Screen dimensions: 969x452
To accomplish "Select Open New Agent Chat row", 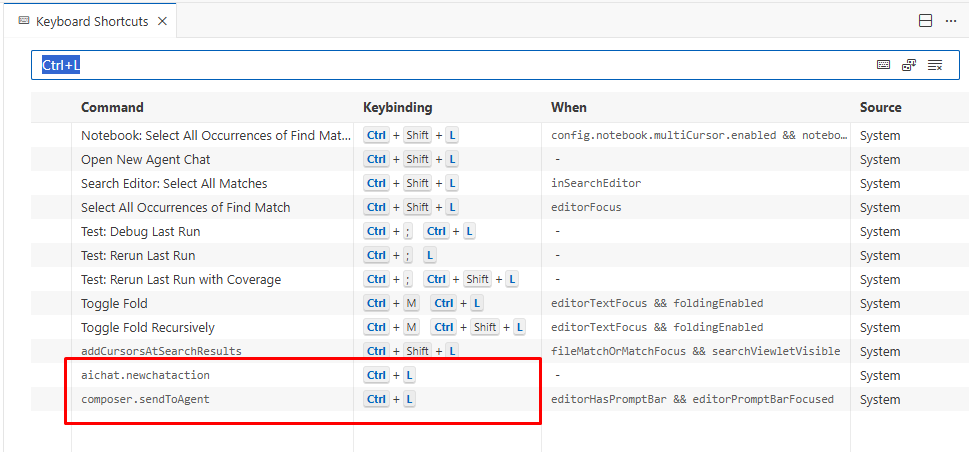I will pyautogui.click(x=145, y=159).
